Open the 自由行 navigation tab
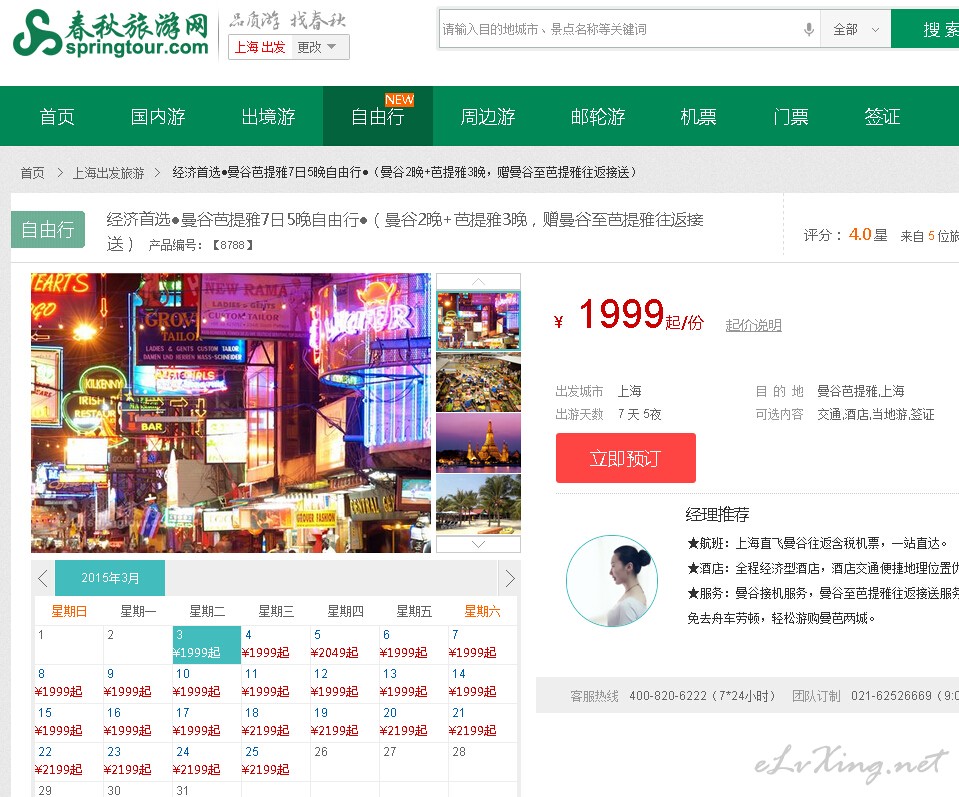 pyautogui.click(x=377, y=117)
